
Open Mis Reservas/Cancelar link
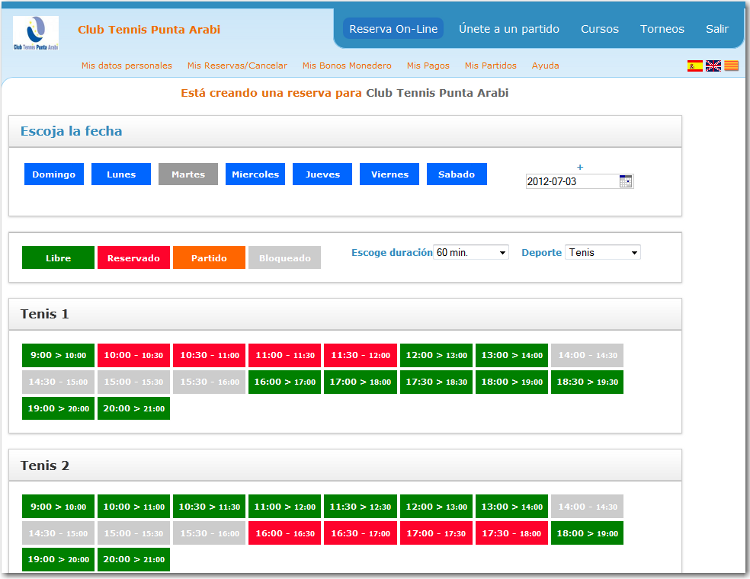(237, 66)
